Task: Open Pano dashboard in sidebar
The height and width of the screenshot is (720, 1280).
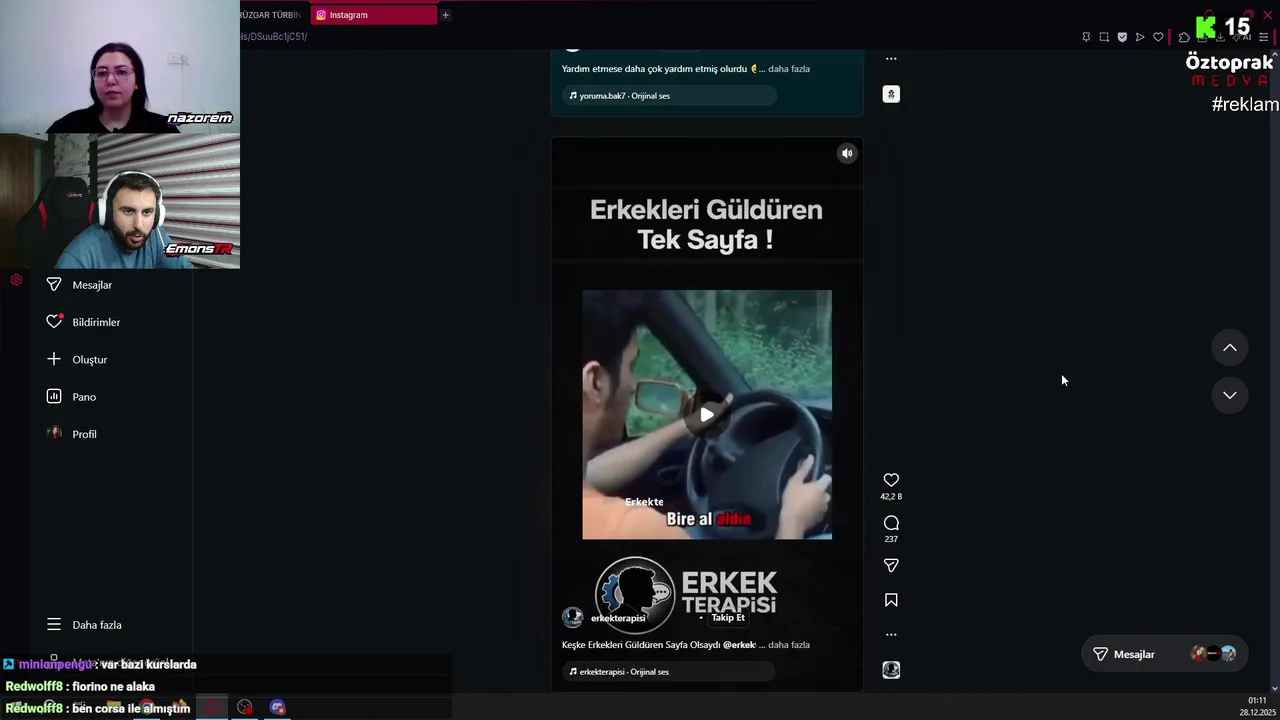Action: pyautogui.click(x=84, y=397)
